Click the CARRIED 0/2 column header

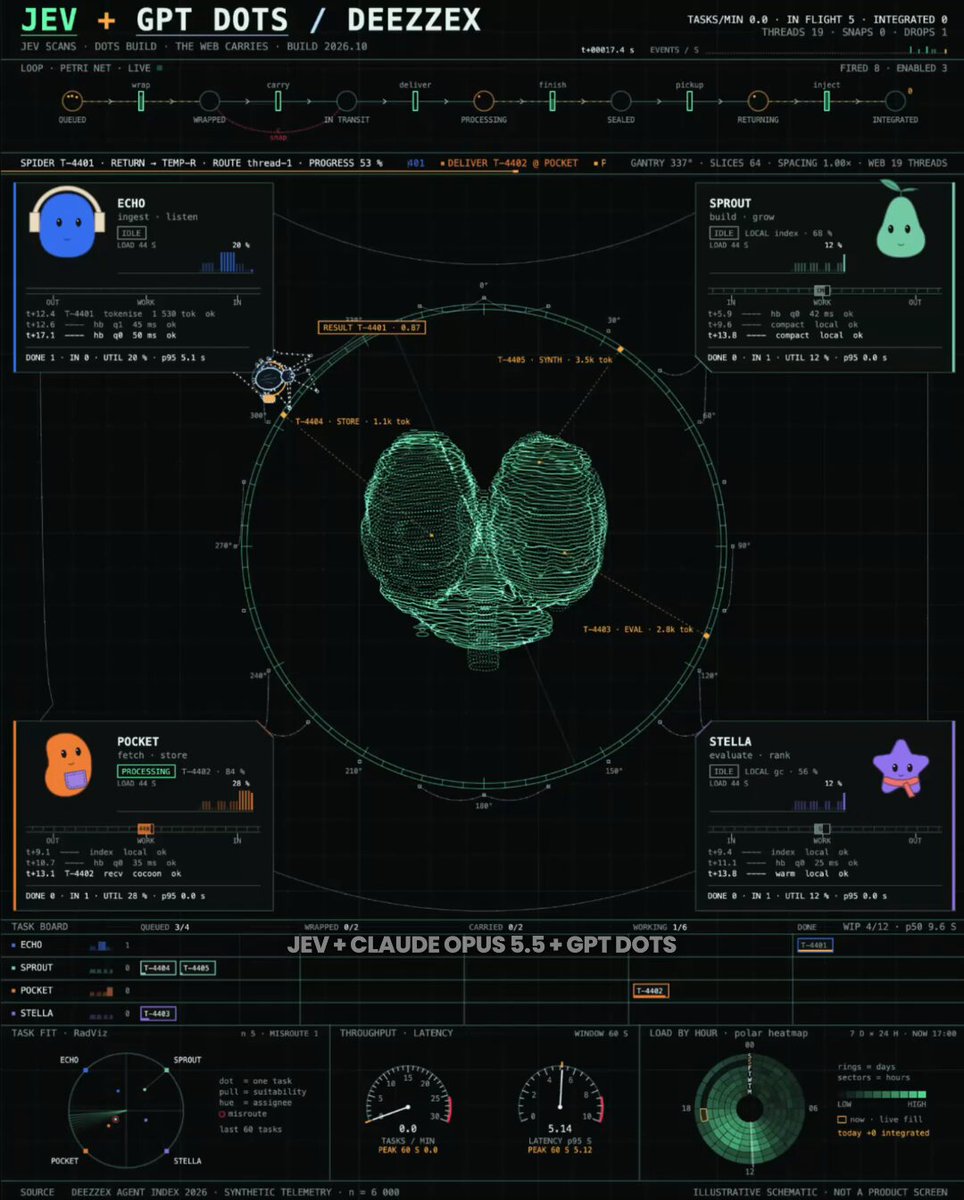pyautogui.click(x=496, y=927)
